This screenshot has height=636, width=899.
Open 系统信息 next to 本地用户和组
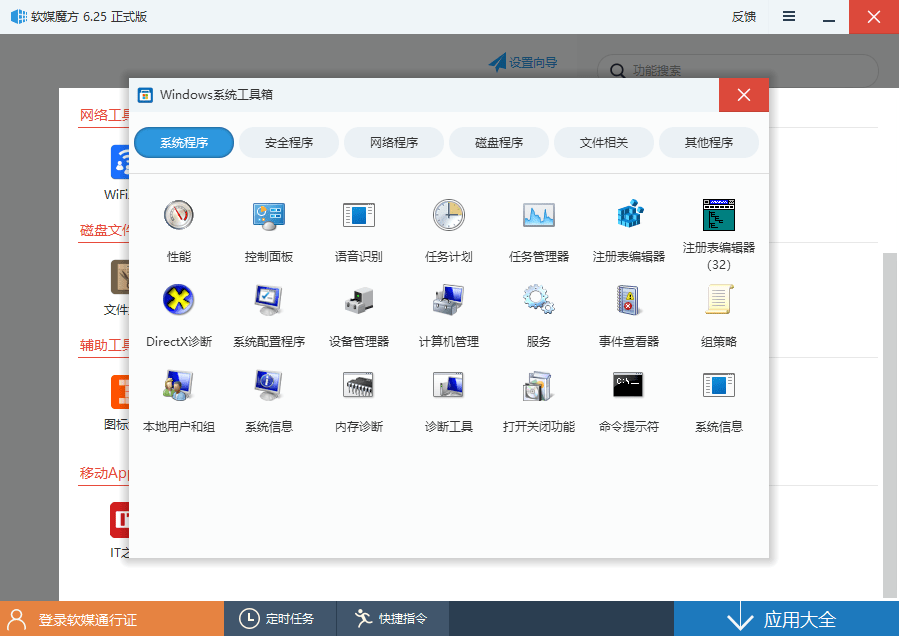click(x=268, y=401)
